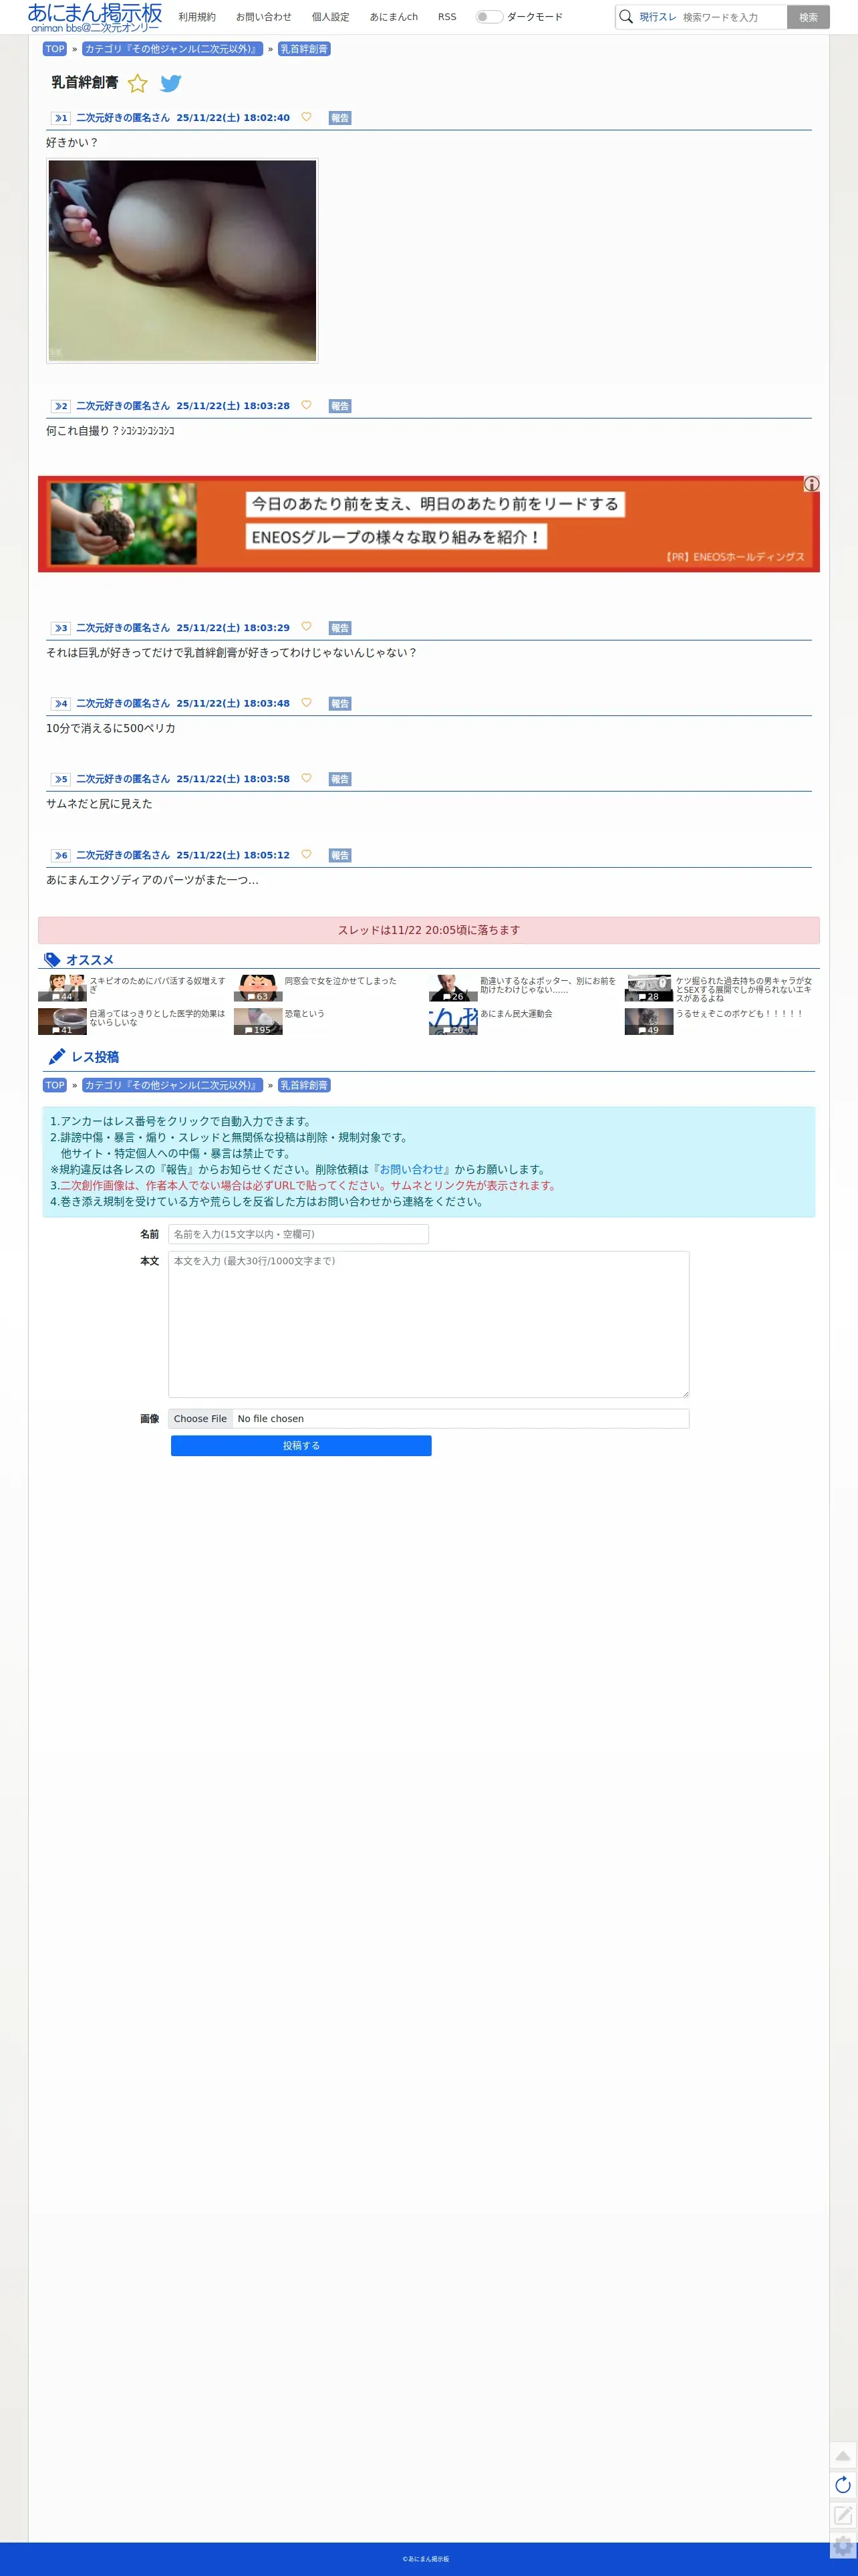Click the reload thread circular arrow icon
This screenshot has height=2576, width=858.
tap(843, 2485)
